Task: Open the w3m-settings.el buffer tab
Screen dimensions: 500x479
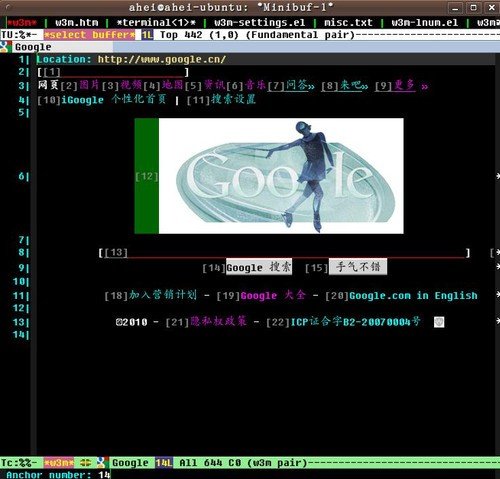Action: pyautogui.click(x=259, y=23)
